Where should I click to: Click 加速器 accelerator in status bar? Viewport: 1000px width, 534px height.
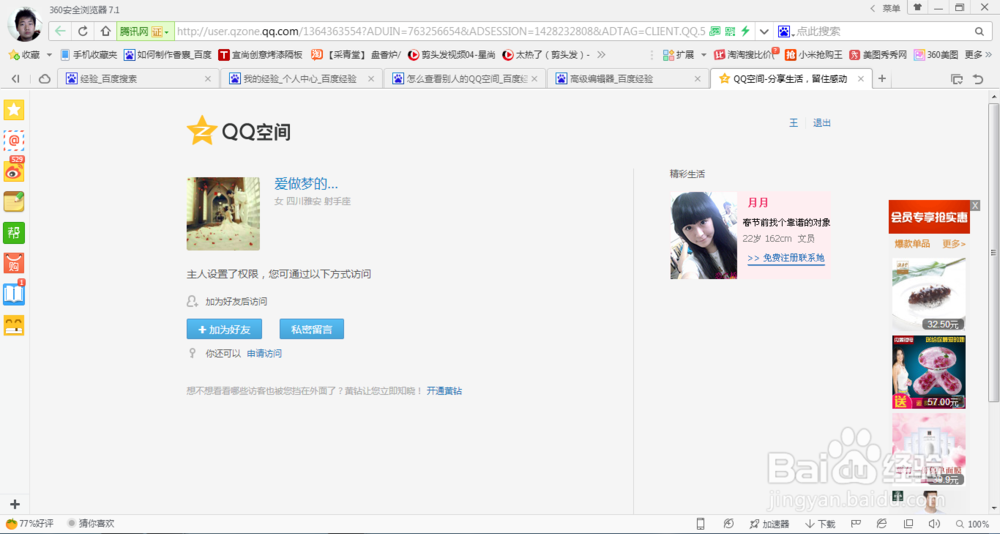point(770,524)
